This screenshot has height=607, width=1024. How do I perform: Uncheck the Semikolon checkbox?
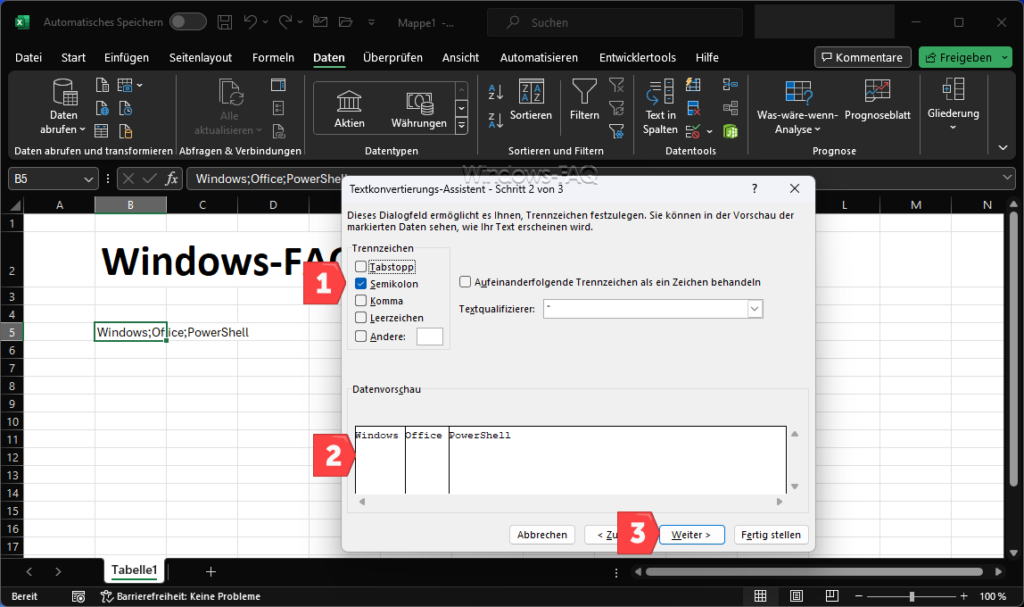tap(360, 284)
